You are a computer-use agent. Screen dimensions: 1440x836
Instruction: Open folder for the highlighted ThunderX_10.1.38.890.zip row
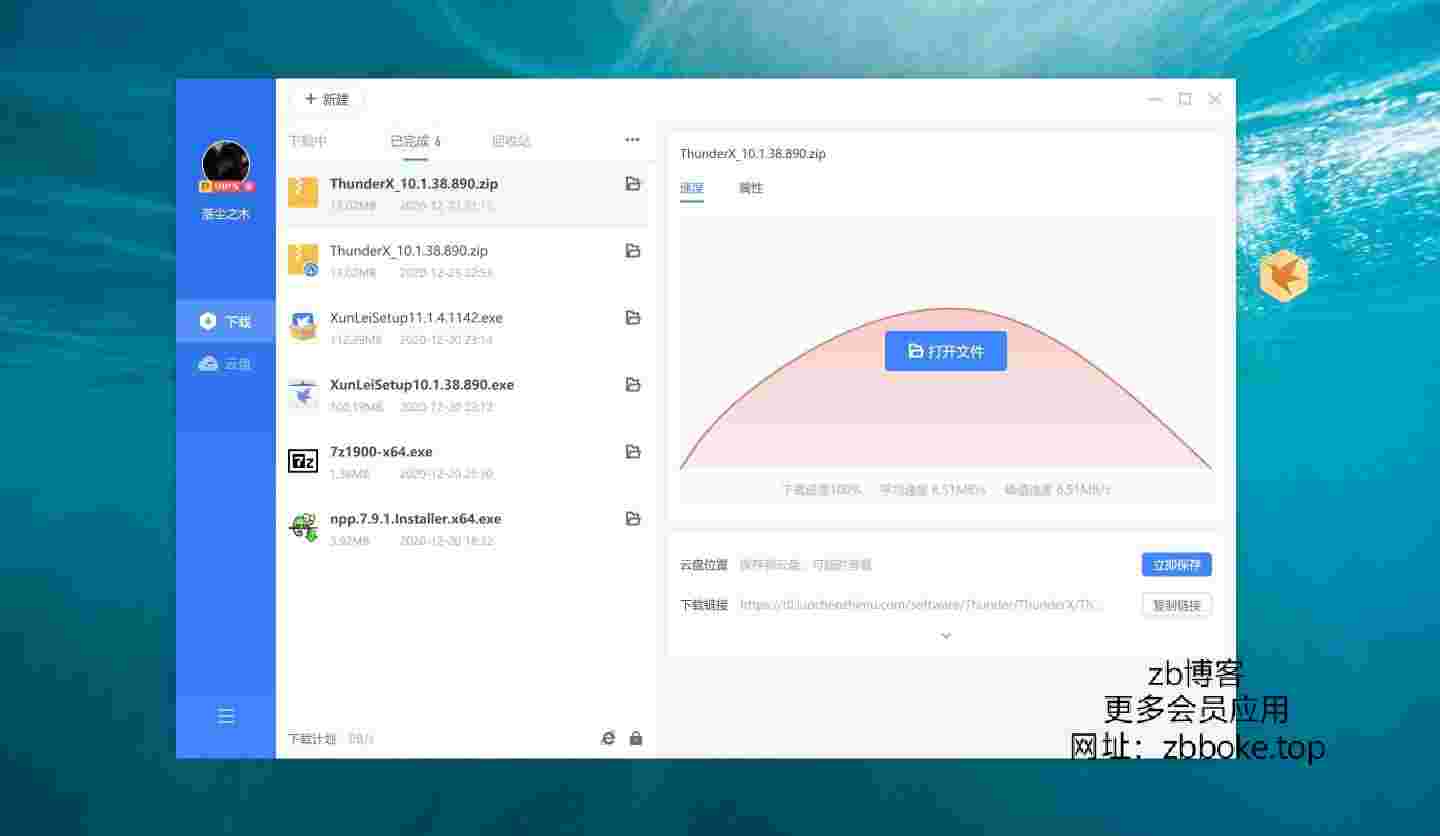point(633,184)
